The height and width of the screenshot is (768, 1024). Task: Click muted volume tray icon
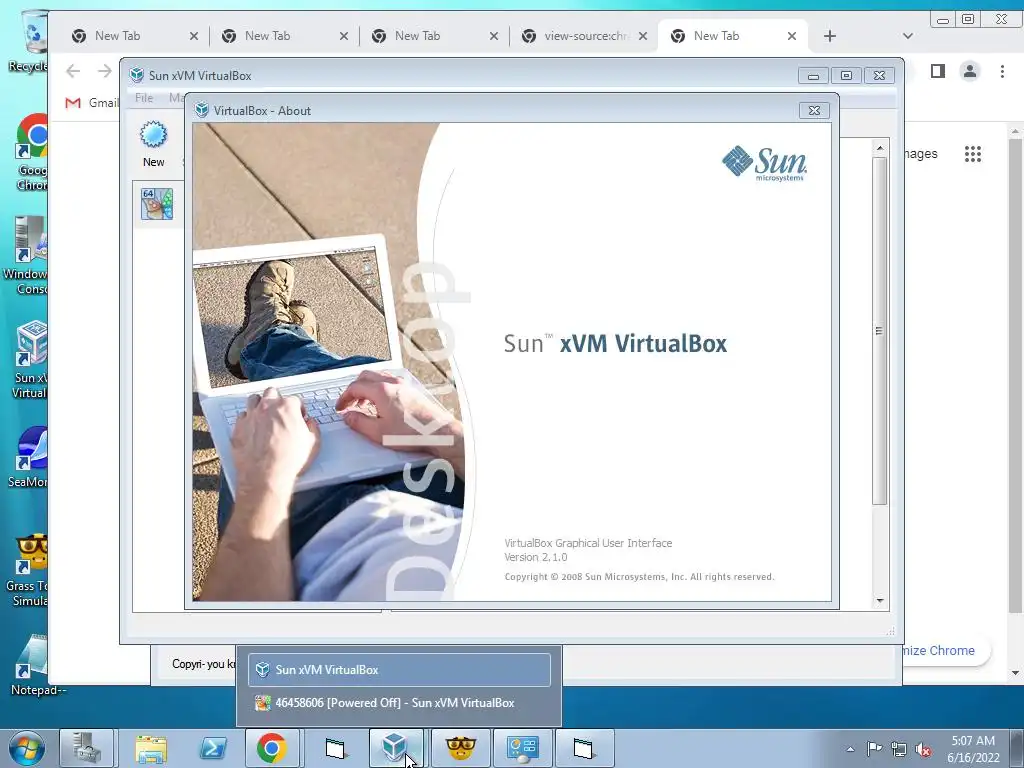pyautogui.click(x=923, y=750)
